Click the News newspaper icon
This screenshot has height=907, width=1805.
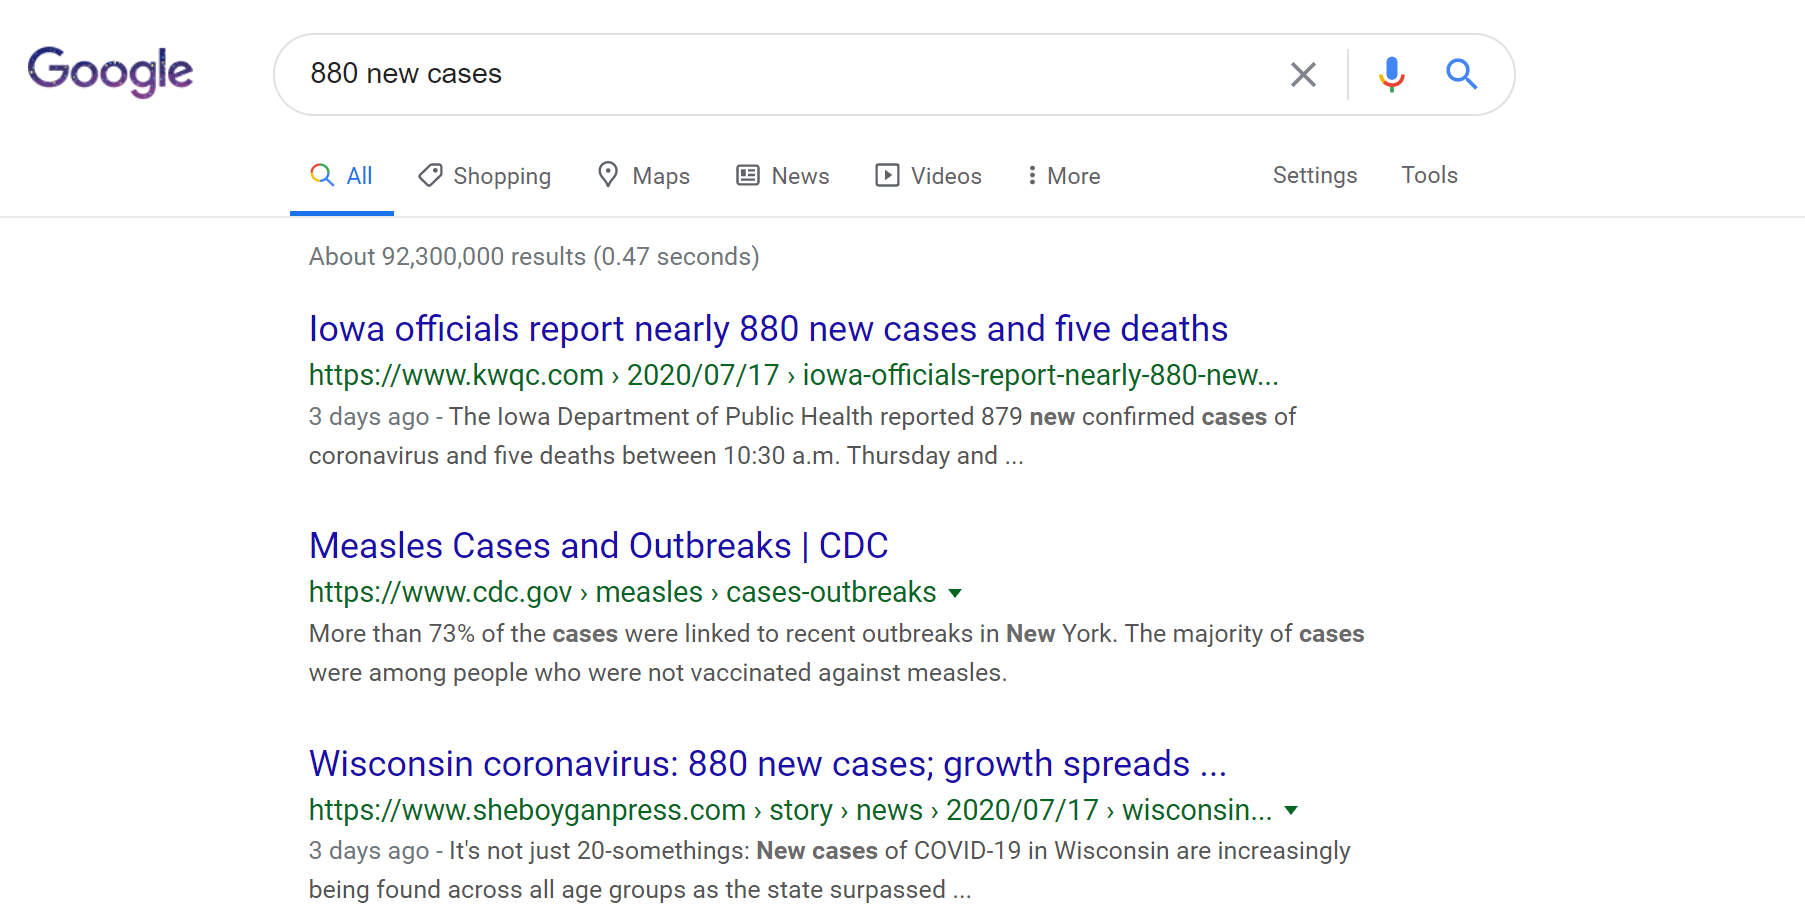[x=748, y=176]
